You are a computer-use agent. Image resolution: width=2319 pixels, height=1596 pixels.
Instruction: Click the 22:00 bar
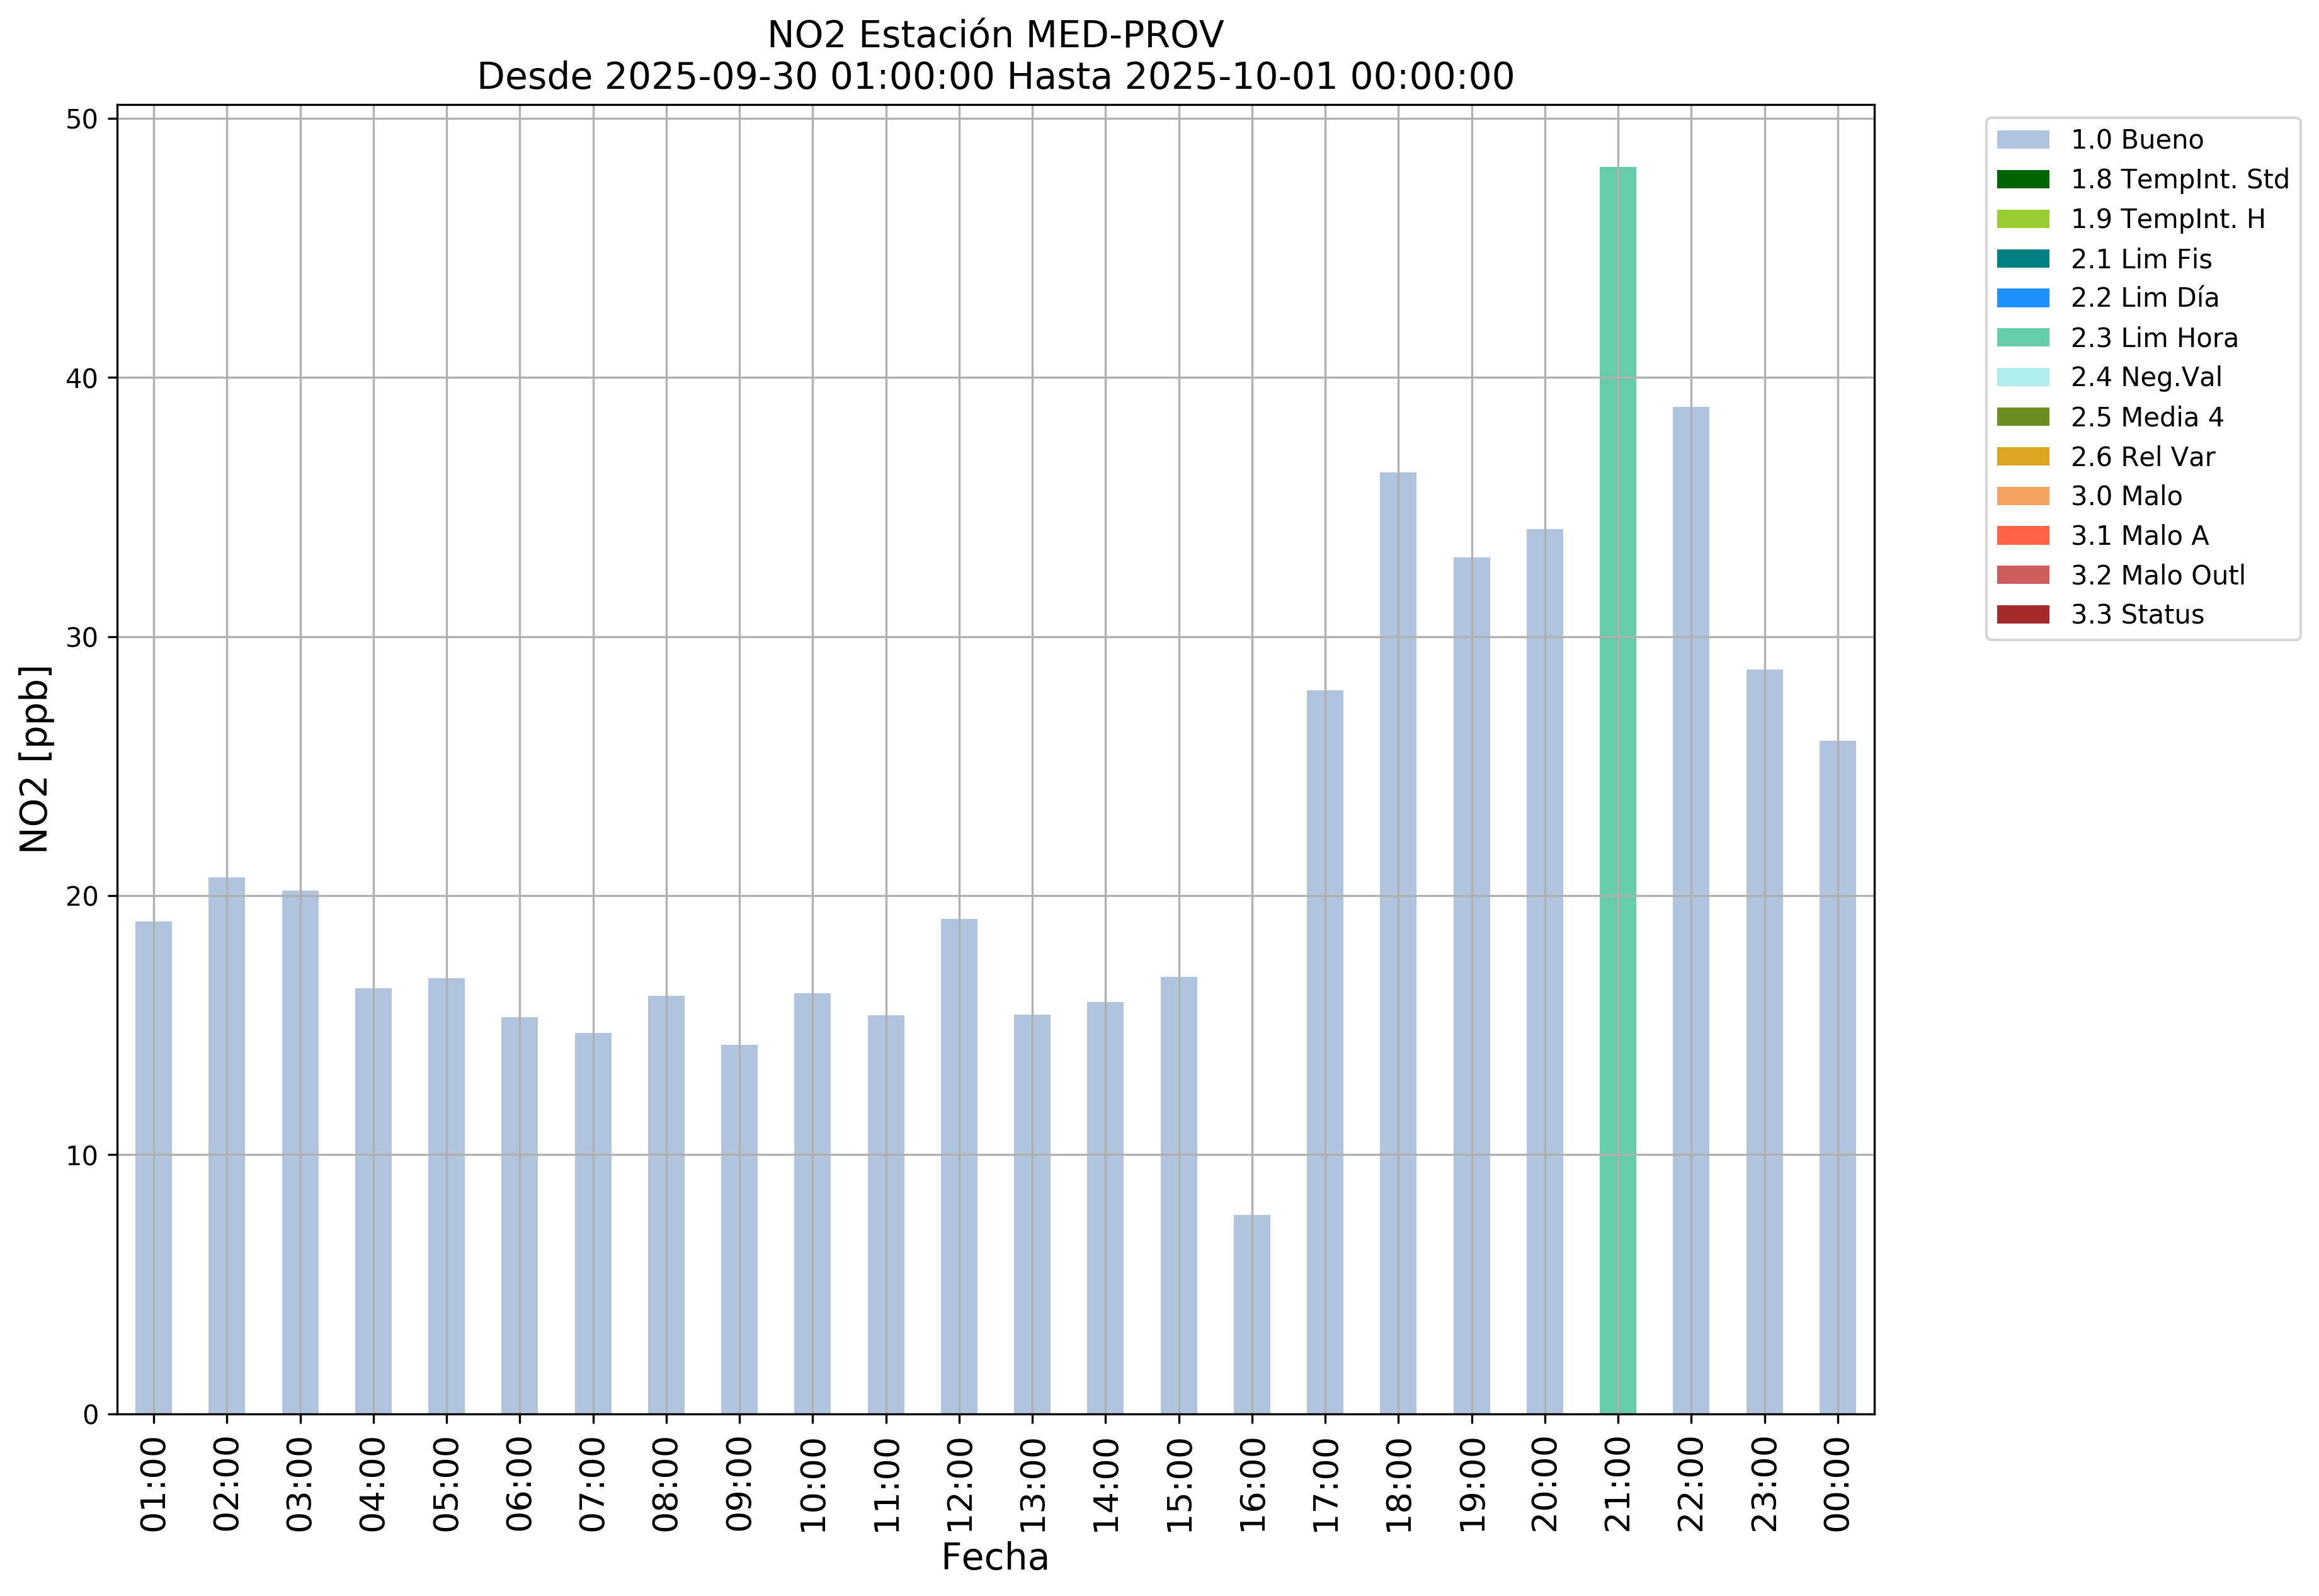pos(1690,910)
